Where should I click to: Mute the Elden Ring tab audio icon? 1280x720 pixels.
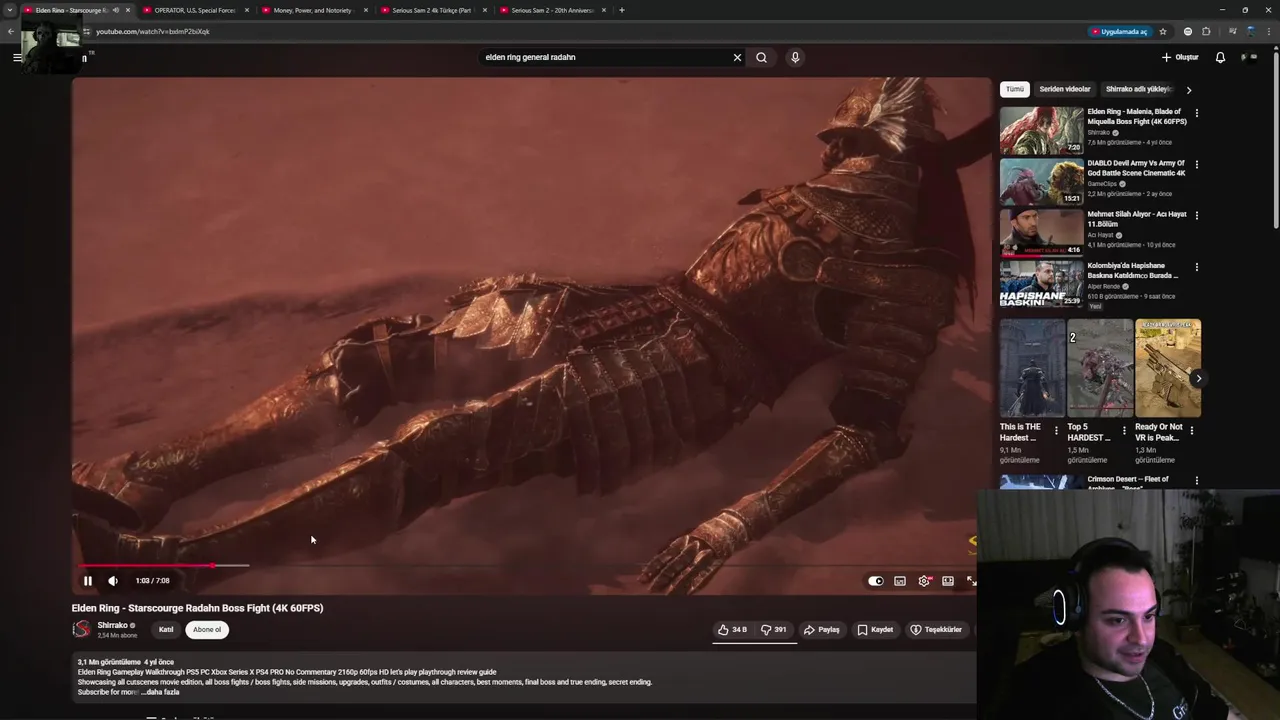point(115,10)
